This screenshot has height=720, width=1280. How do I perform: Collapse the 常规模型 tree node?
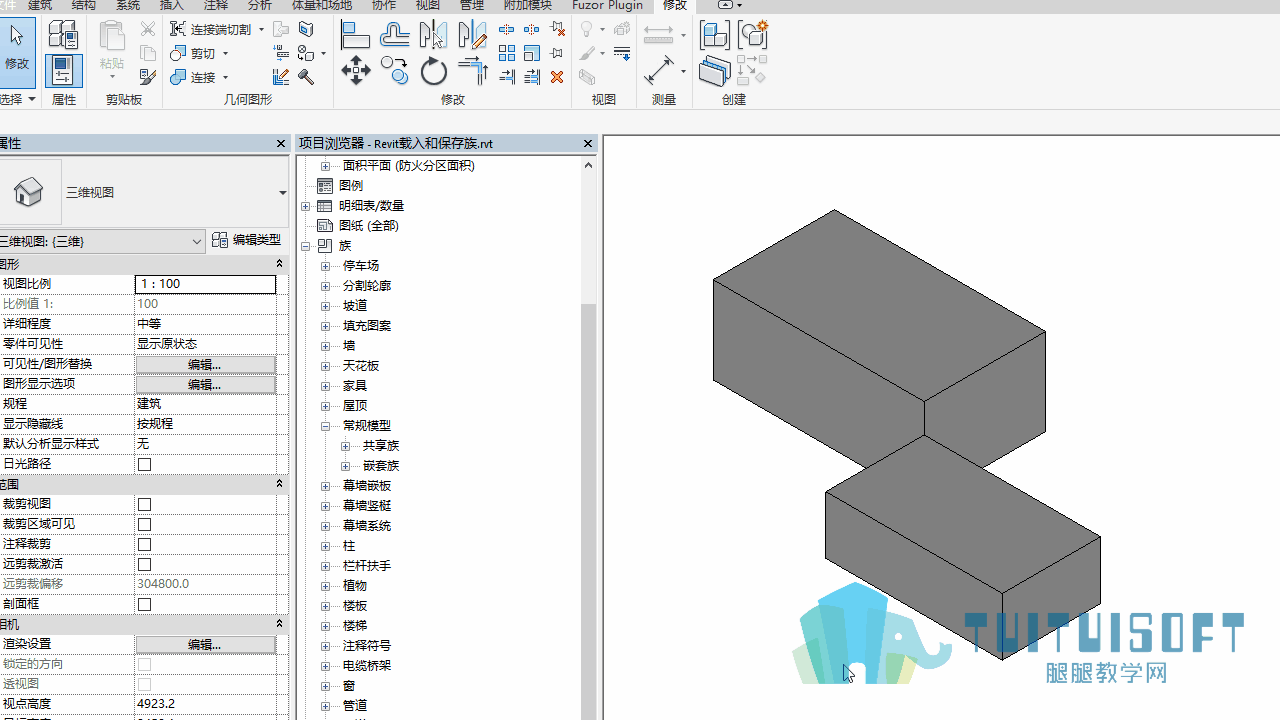point(325,426)
